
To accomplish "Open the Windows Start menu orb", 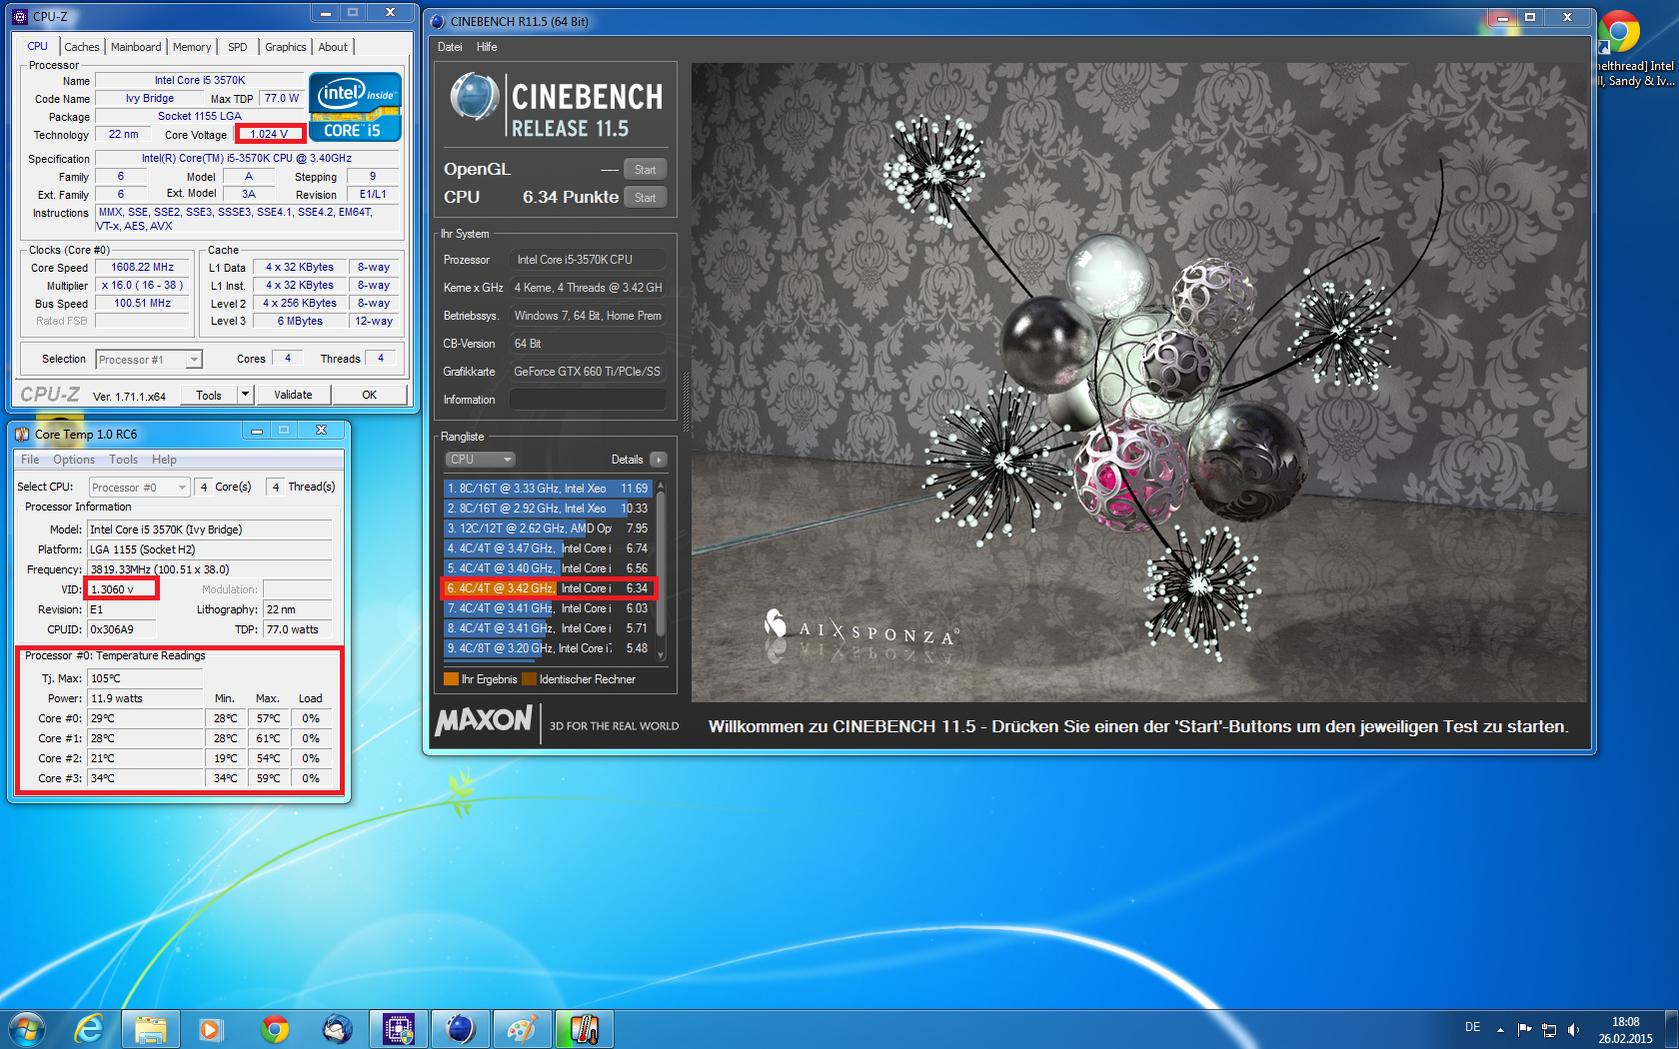I will [26, 1028].
